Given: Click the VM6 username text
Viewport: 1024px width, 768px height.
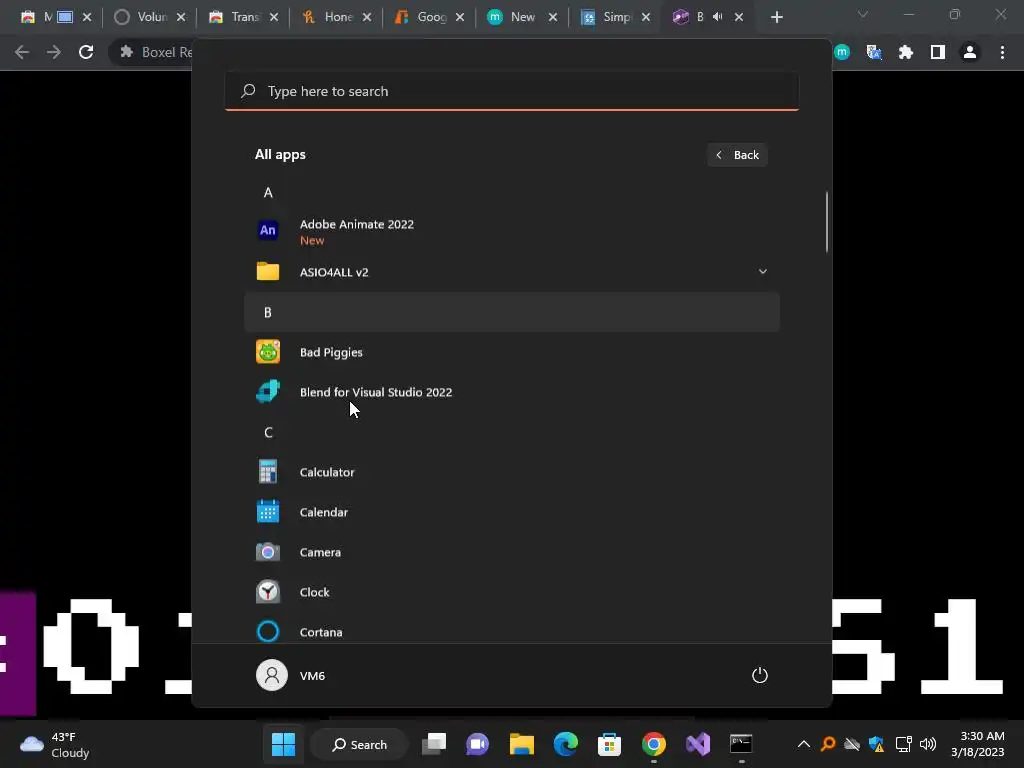Looking at the screenshot, I should (x=312, y=675).
